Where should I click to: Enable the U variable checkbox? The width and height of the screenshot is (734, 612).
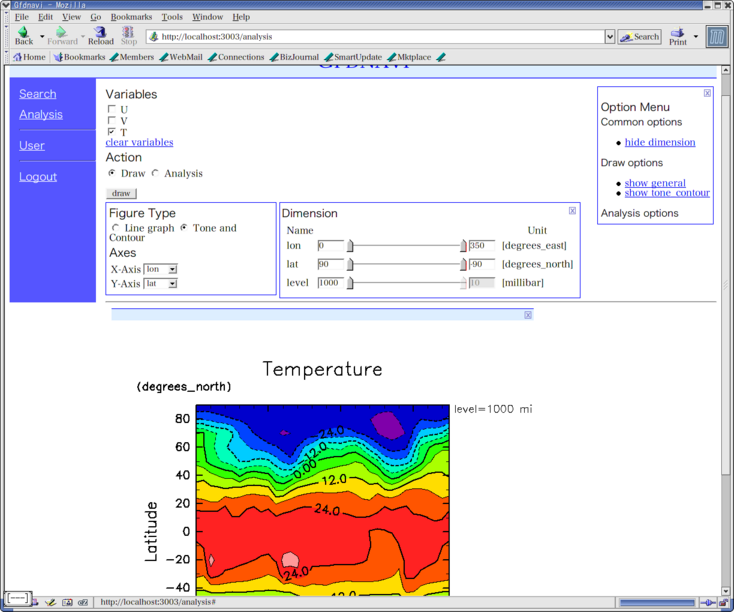coord(112,109)
